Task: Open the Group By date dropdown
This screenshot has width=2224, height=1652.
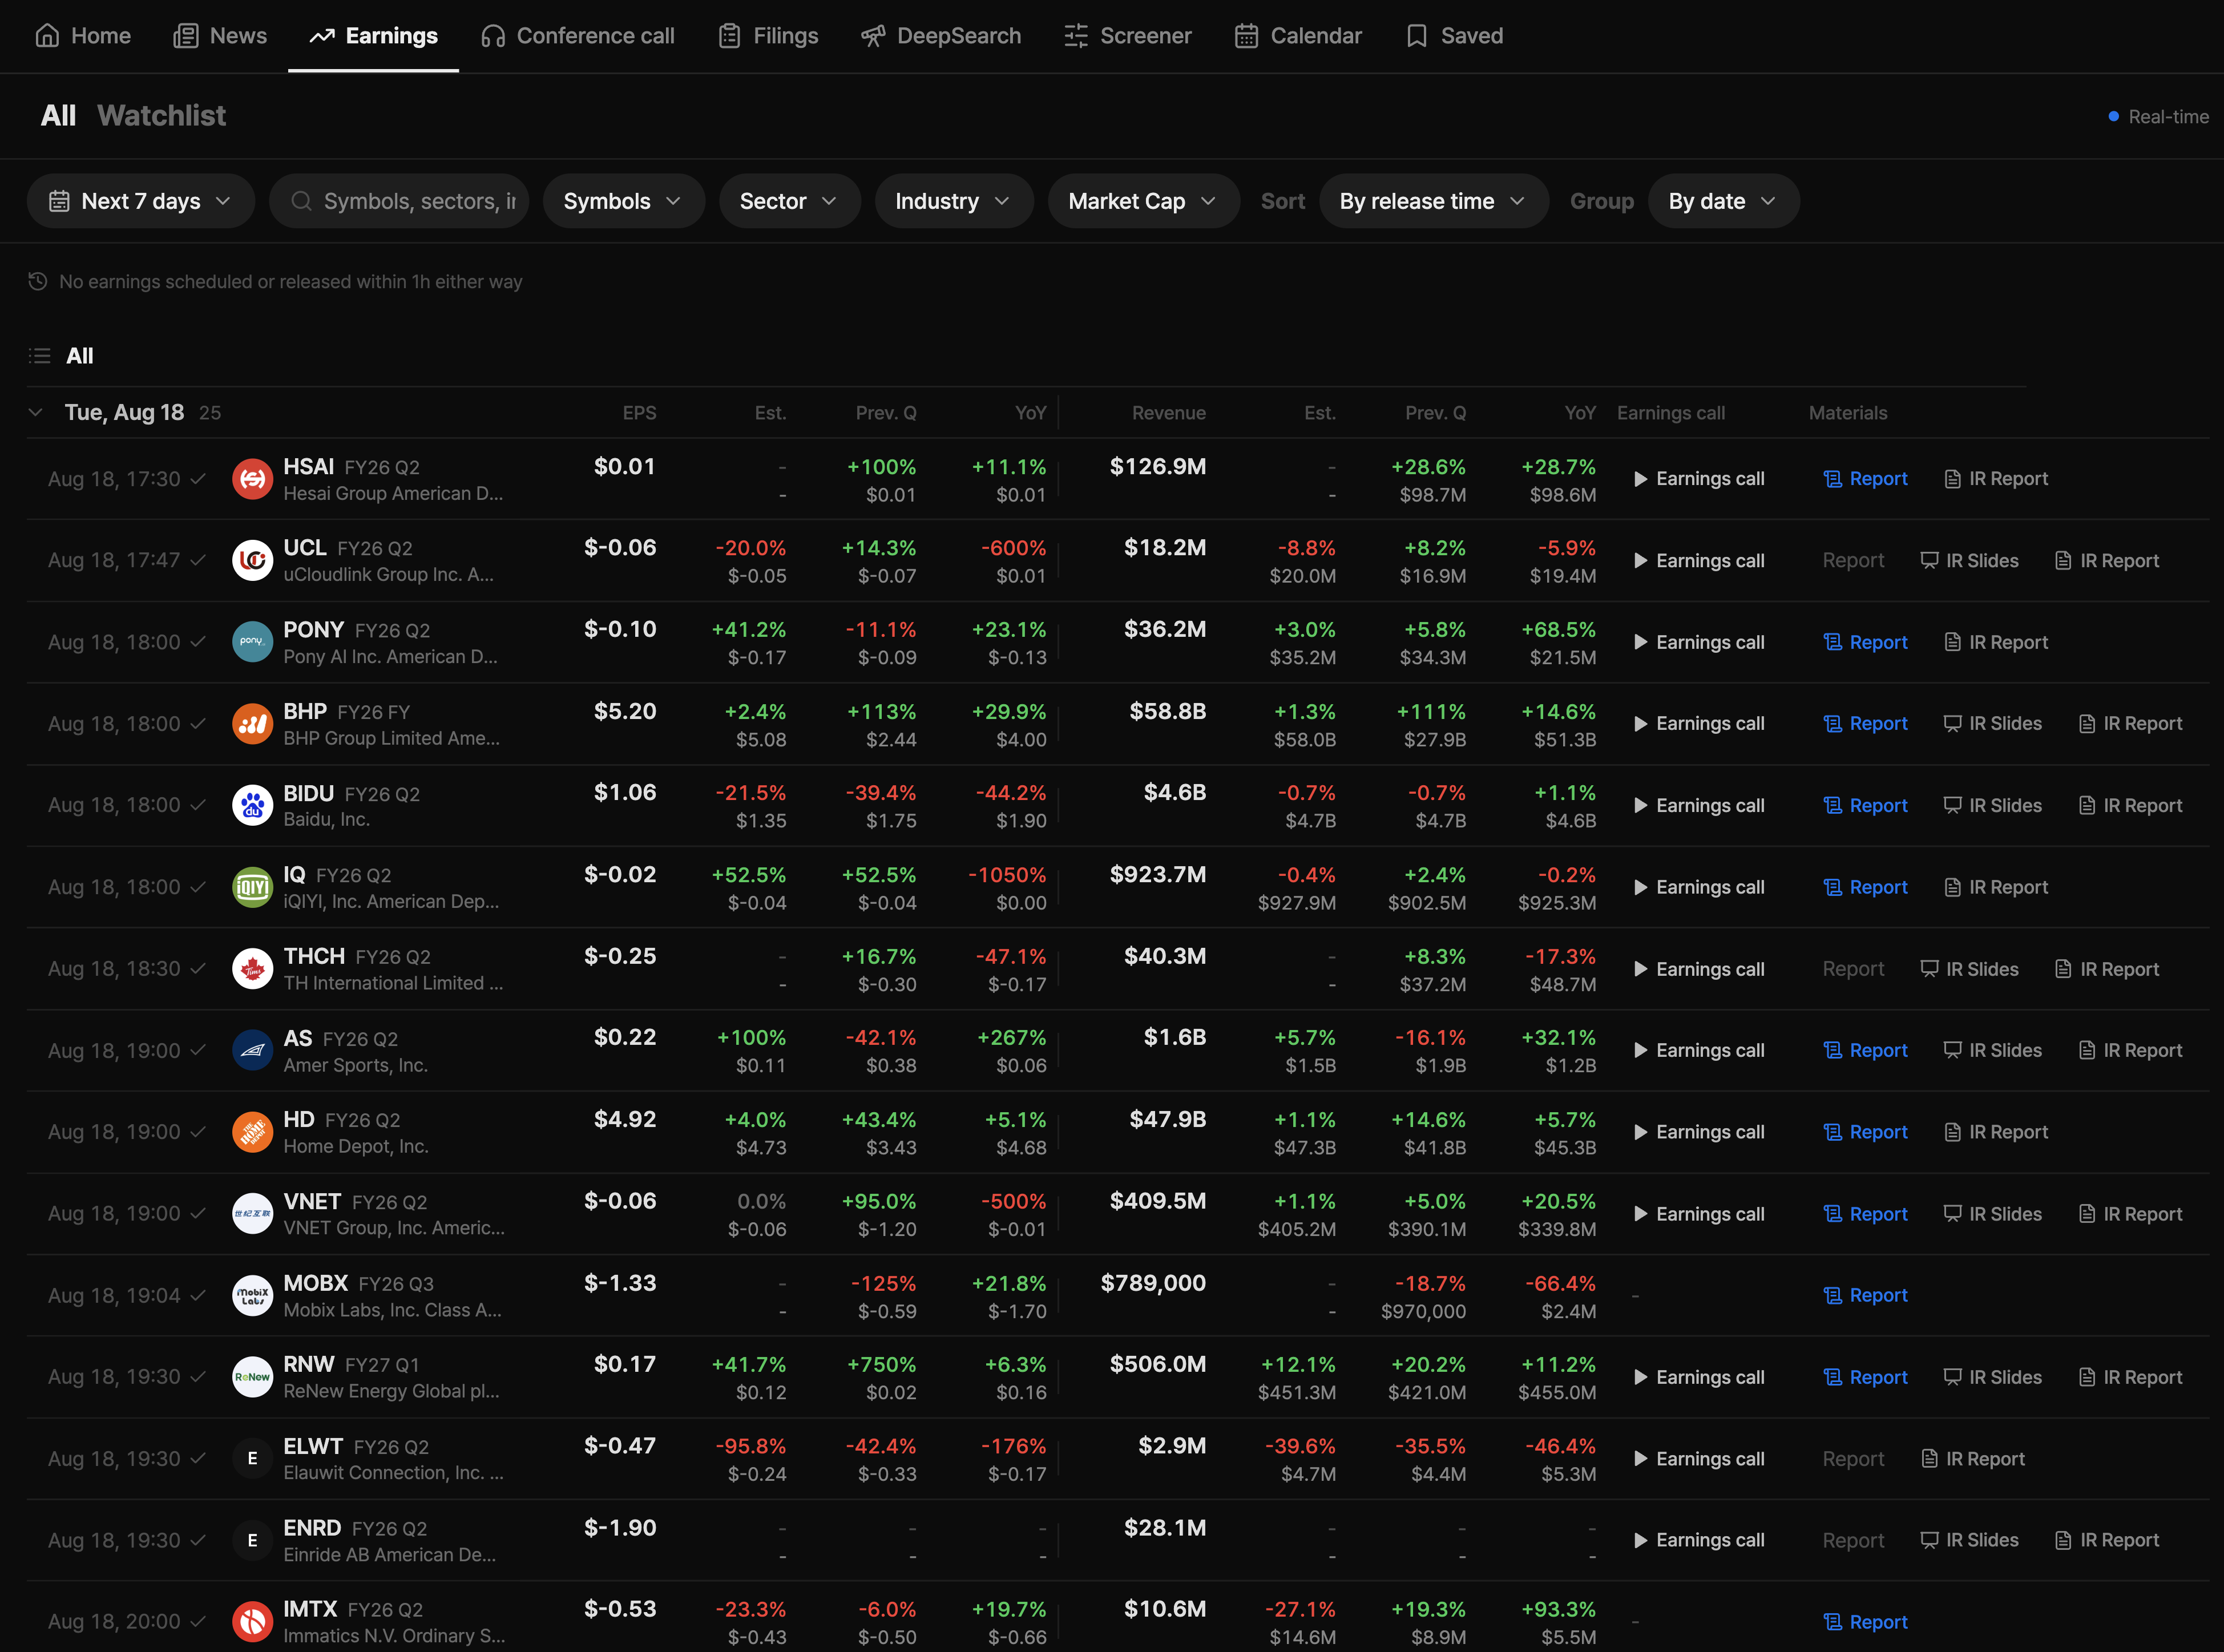Action: [x=1724, y=201]
